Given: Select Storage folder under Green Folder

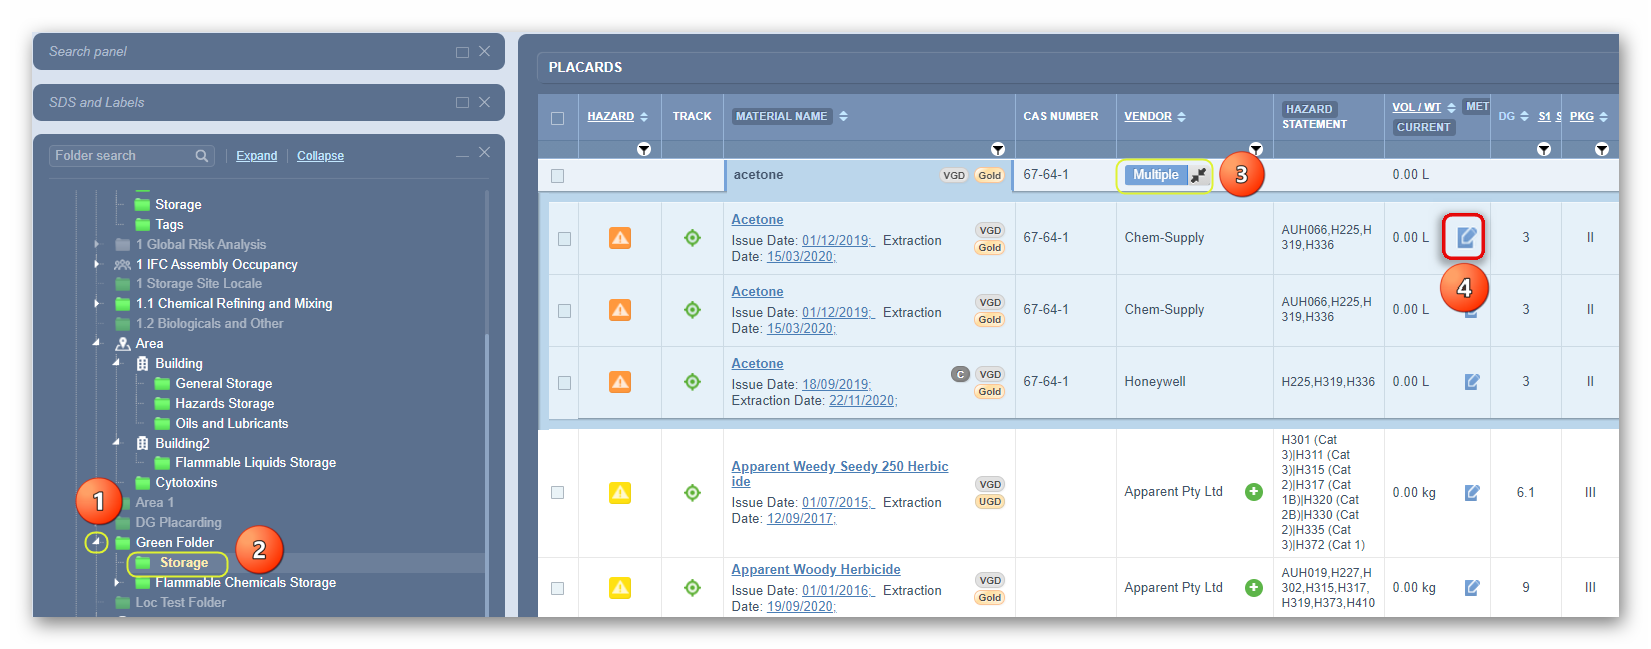Looking at the screenshot, I should [184, 563].
